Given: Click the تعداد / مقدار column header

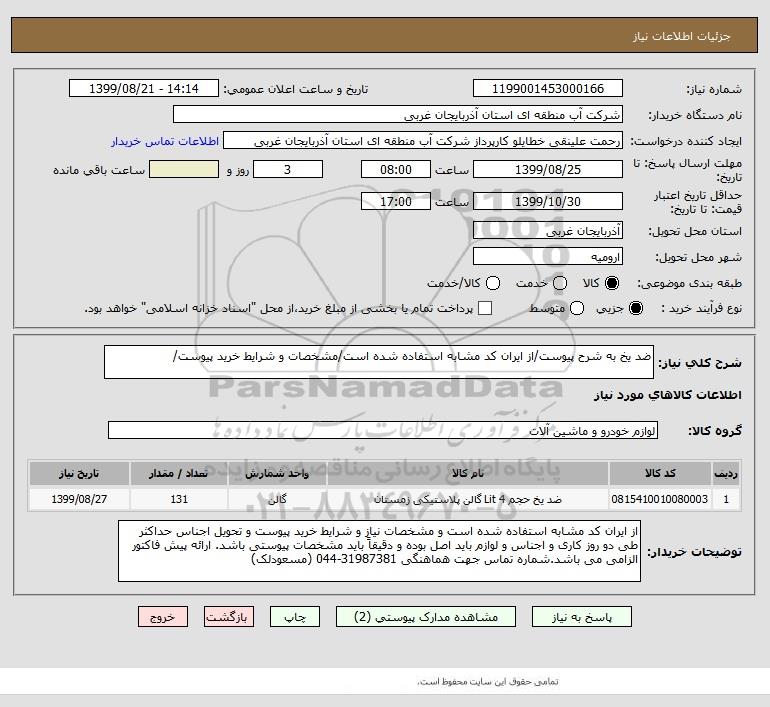Looking at the screenshot, I should pos(179,473).
